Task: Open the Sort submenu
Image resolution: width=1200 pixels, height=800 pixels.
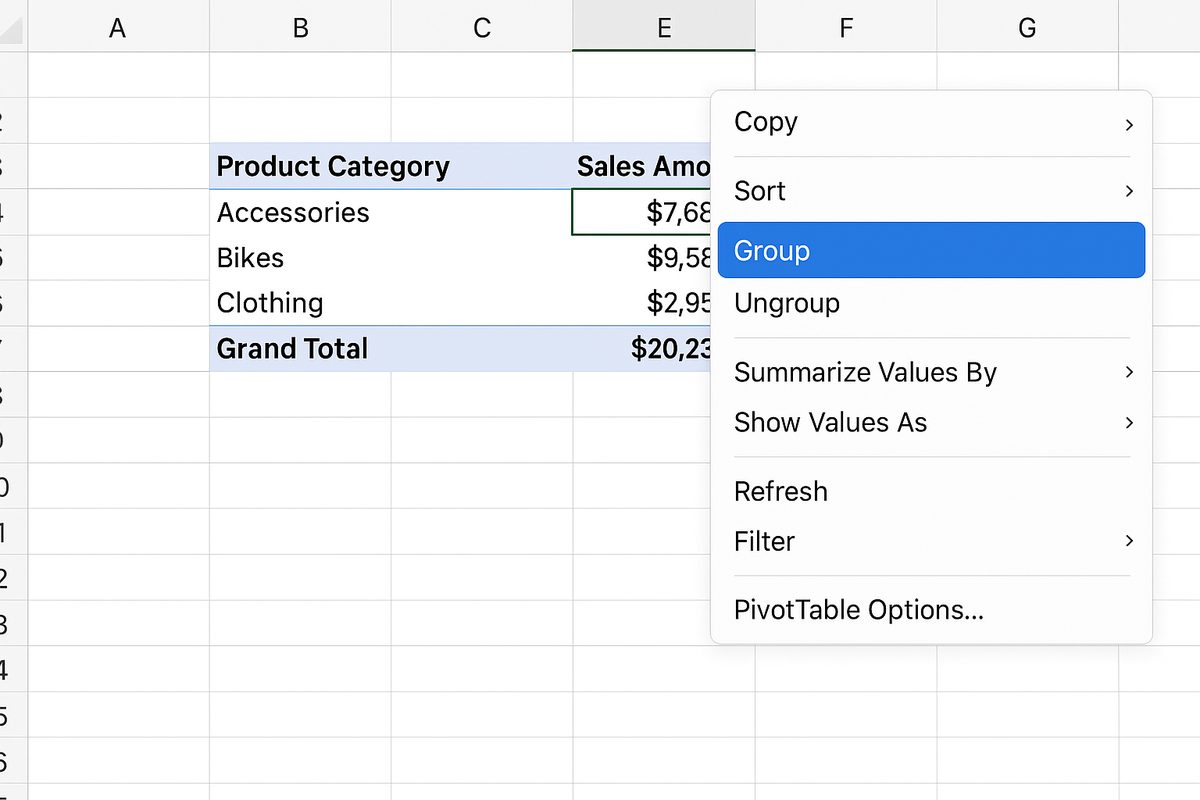Action: point(931,191)
